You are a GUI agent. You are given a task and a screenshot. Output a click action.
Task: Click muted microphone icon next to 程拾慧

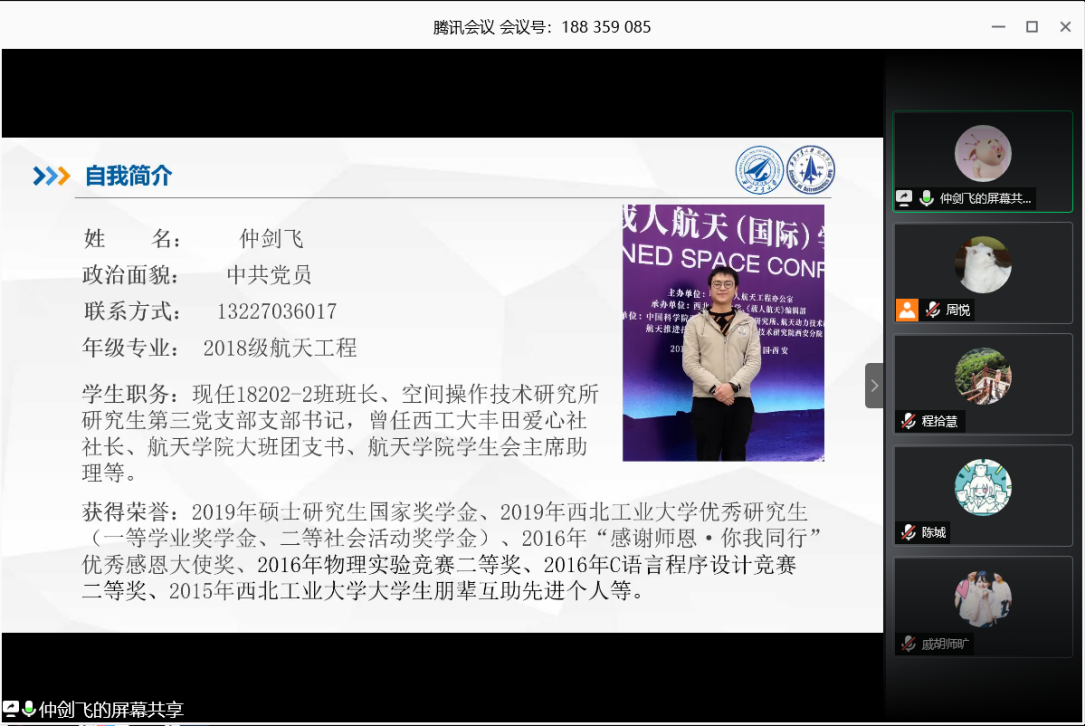(908, 421)
